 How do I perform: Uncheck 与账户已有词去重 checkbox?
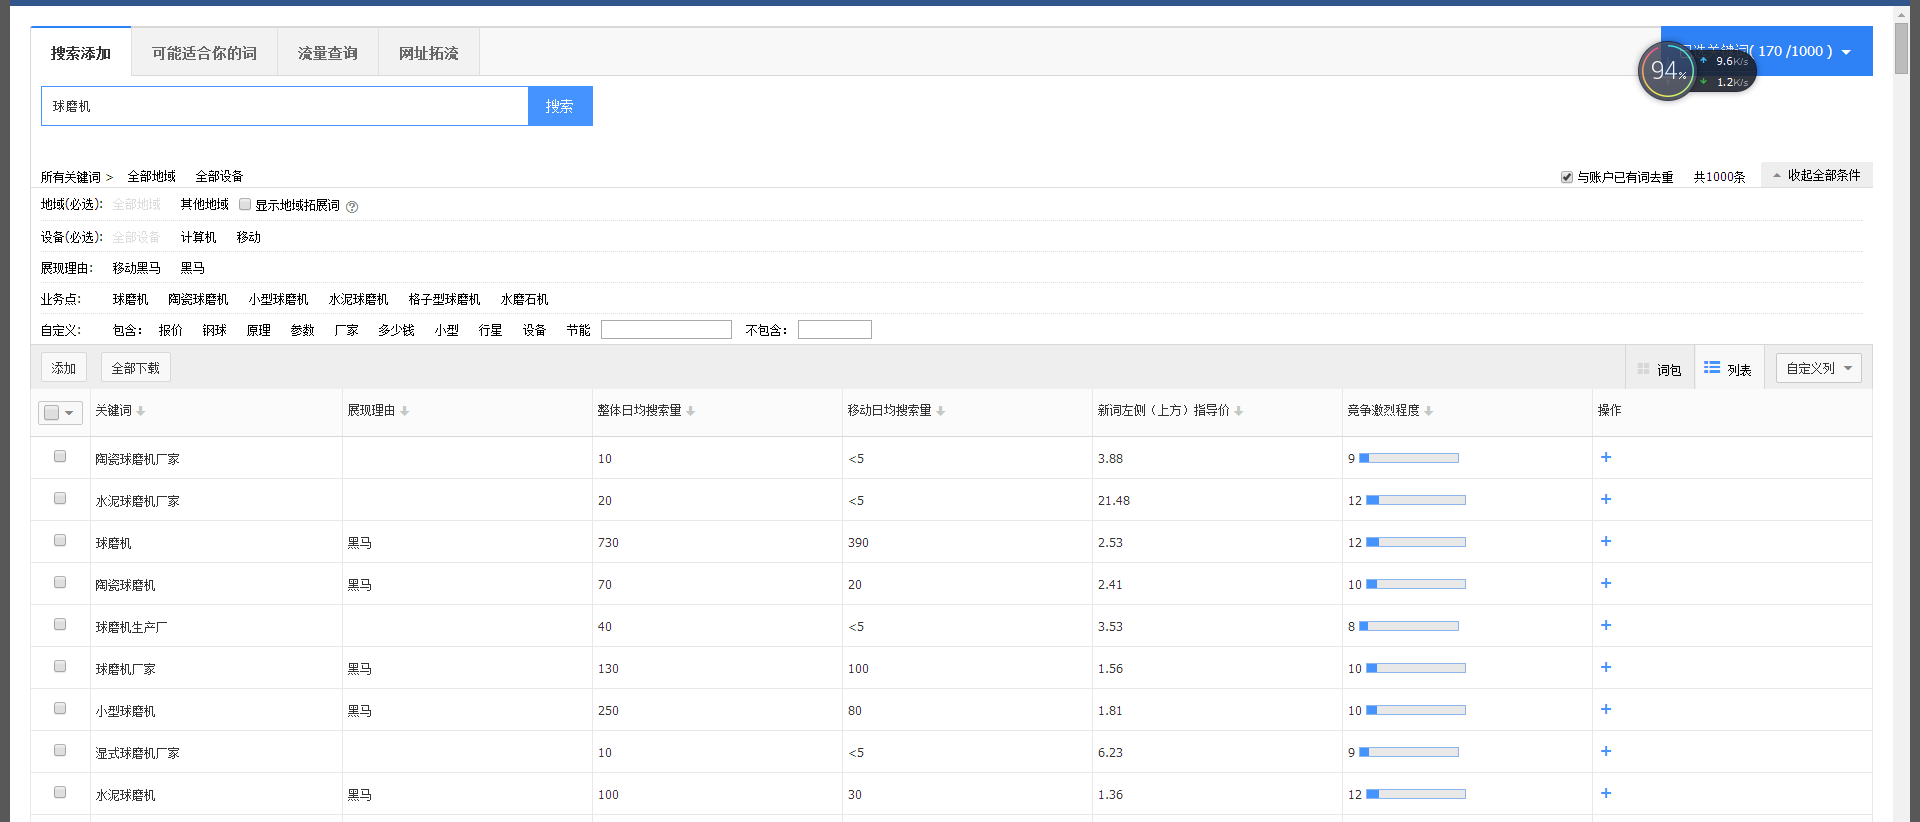1567,177
